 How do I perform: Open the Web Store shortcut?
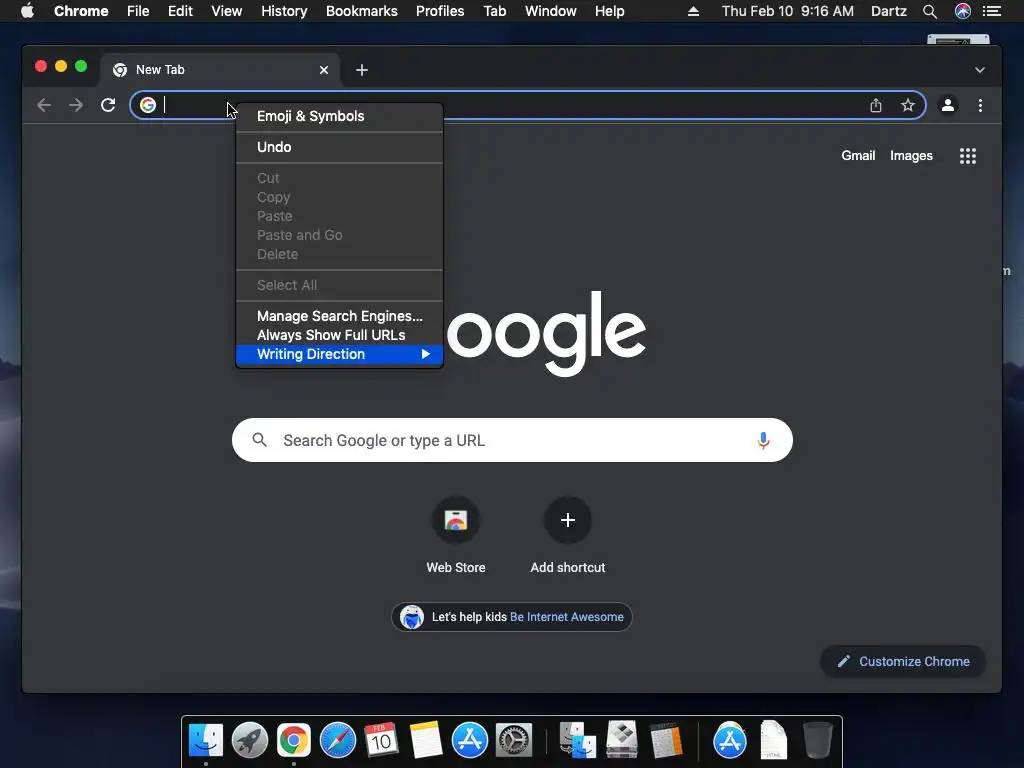coord(456,520)
